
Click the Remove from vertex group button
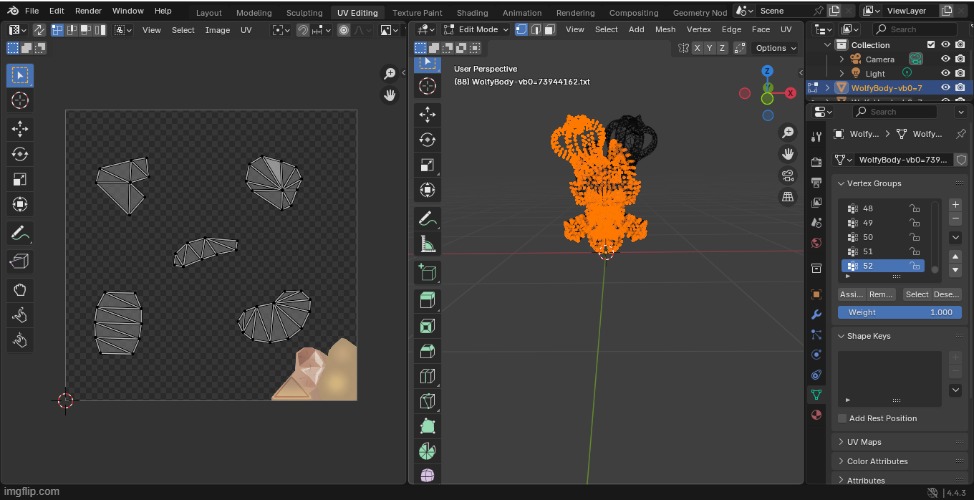click(x=881, y=294)
